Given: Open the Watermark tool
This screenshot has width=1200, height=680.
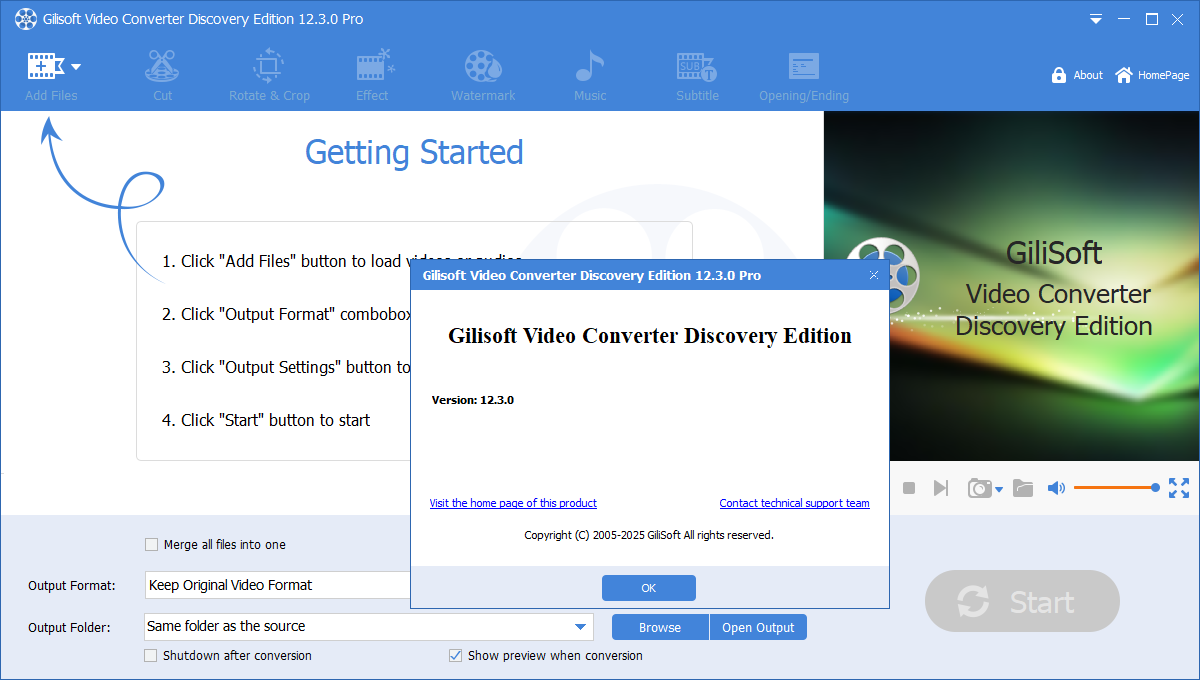Looking at the screenshot, I should pyautogui.click(x=483, y=76).
